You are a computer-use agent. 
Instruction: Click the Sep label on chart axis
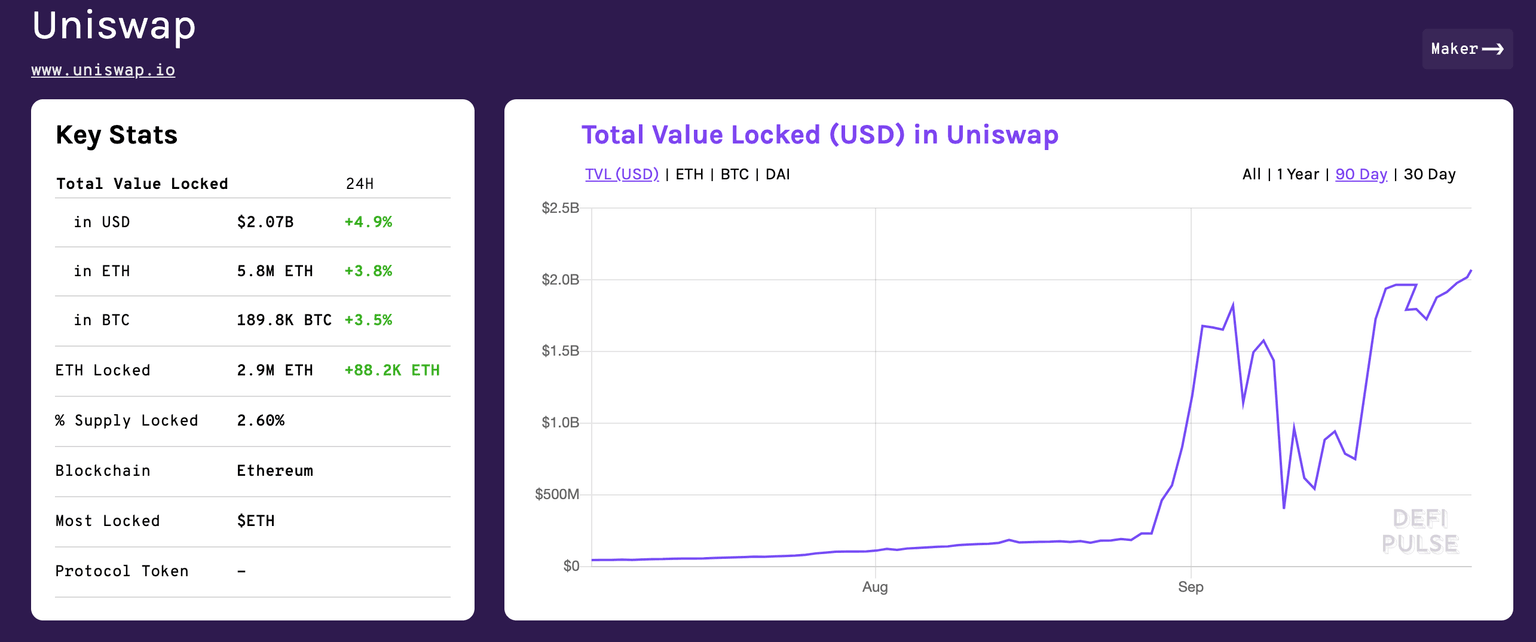tap(1190, 587)
